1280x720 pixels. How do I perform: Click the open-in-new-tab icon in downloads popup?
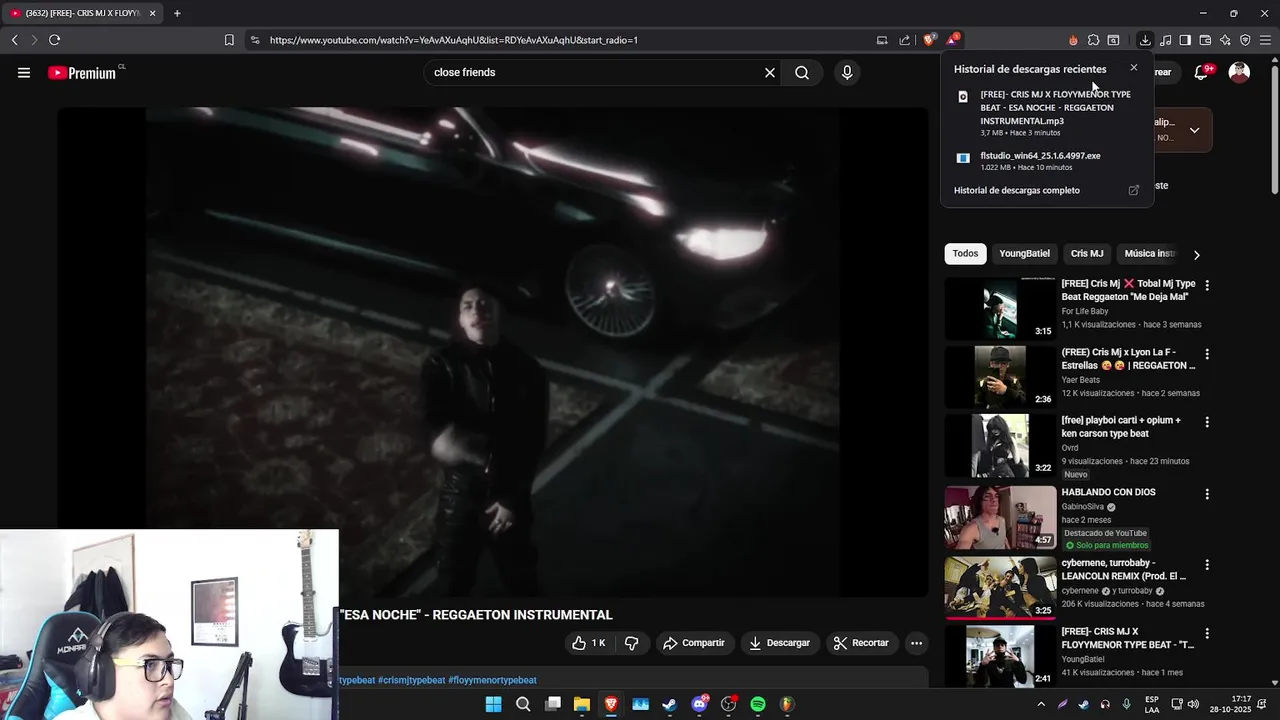(x=1133, y=190)
